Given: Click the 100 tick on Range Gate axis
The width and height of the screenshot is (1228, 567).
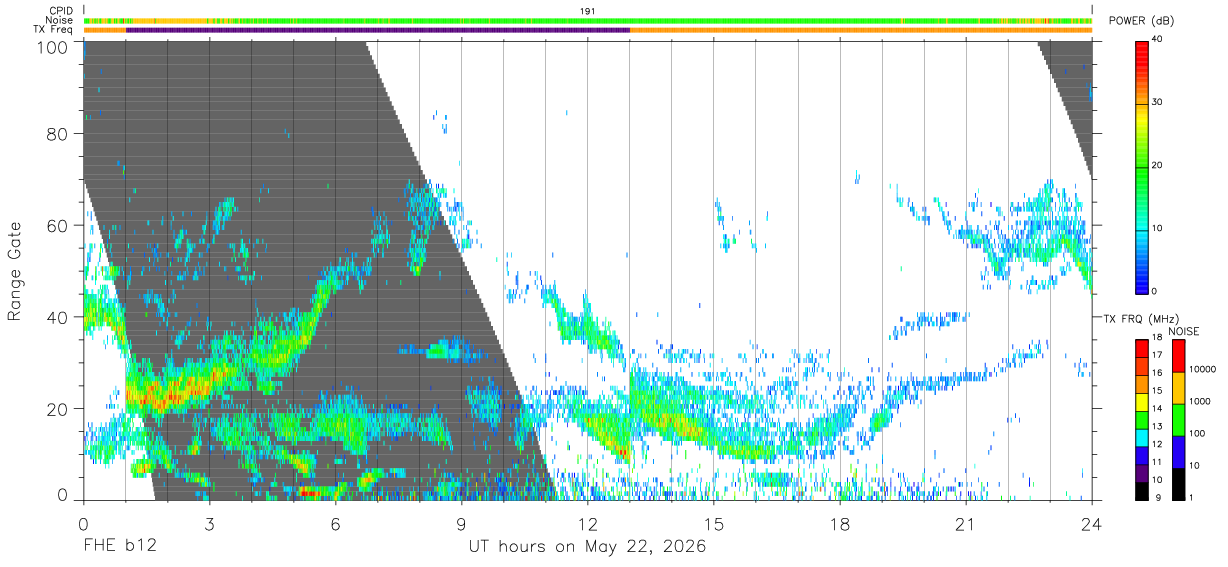Looking at the screenshot, I should click(54, 46).
